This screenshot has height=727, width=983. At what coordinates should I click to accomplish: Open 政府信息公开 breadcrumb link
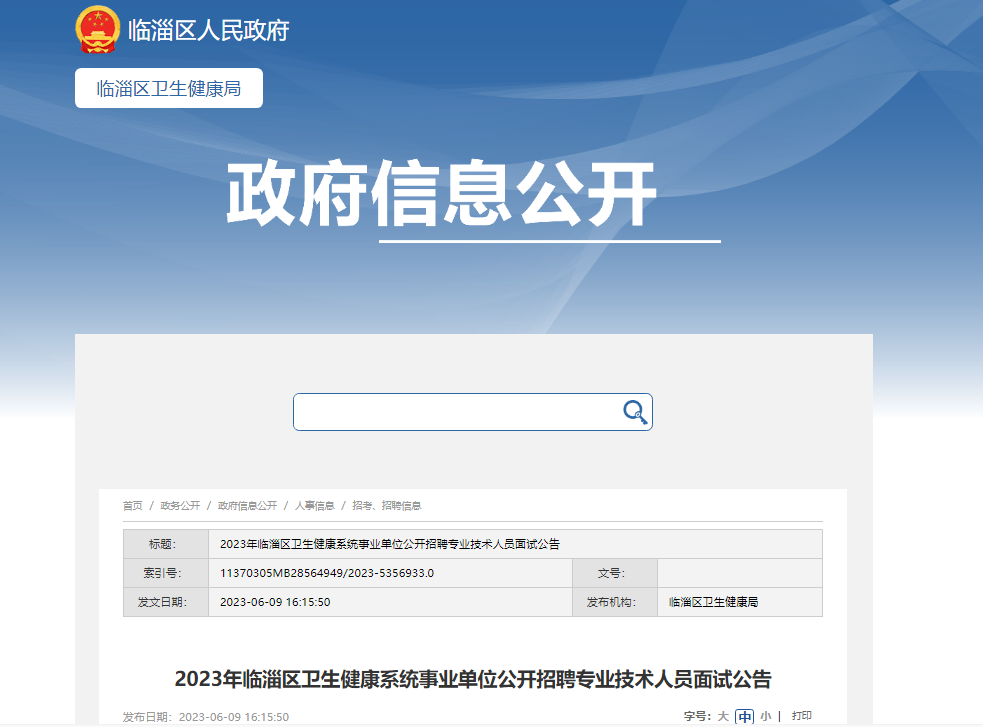click(x=247, y=506)
